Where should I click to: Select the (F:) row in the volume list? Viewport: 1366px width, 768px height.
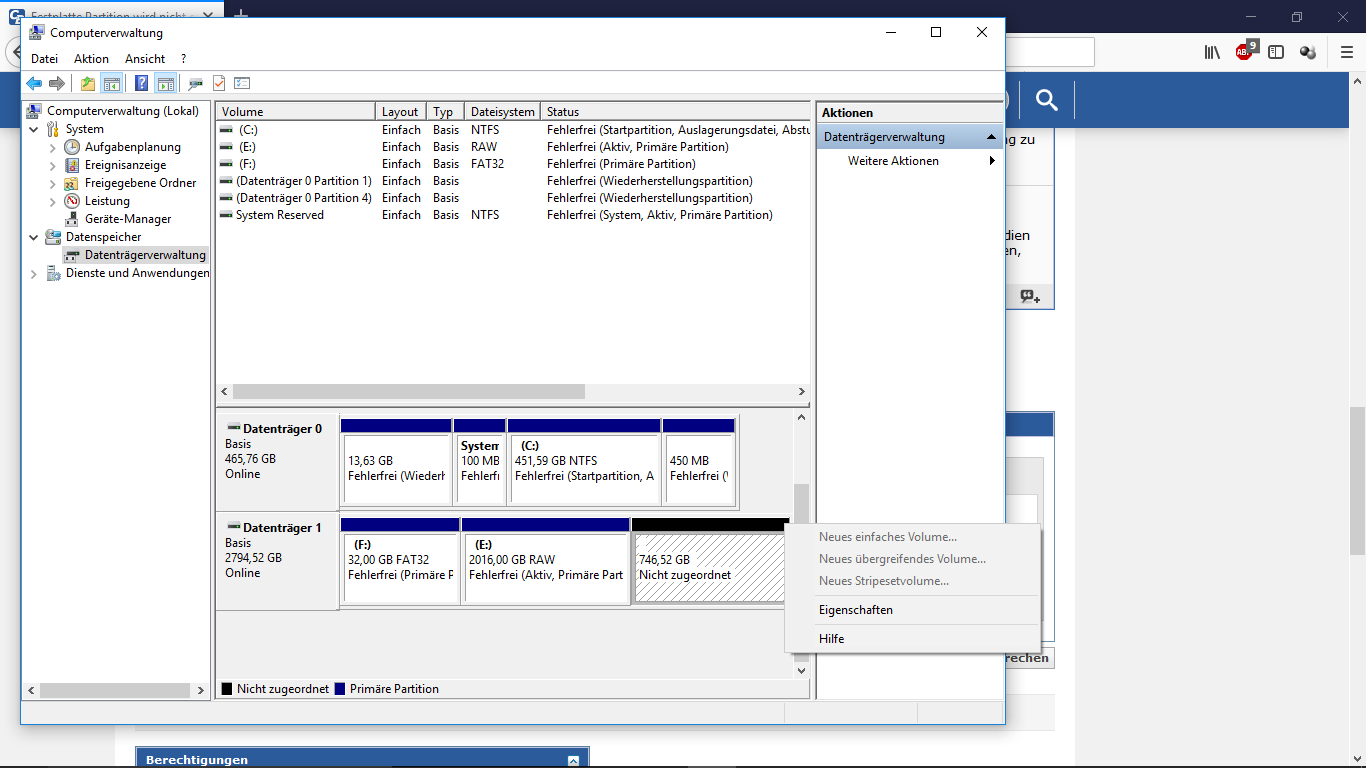[514, 164]
